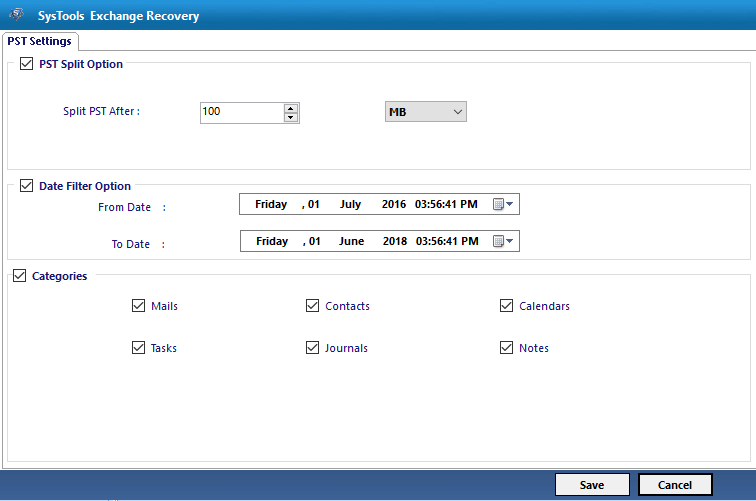This screenshot has height=501, width=756.
Task: Click the Save button
Action: point(592,485)
